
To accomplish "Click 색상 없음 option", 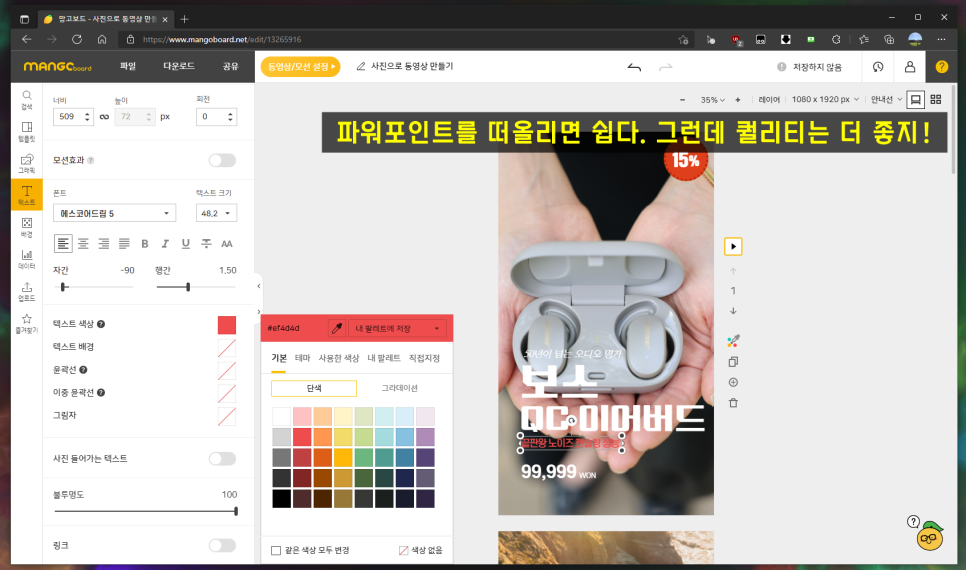I will coord(421,550).
